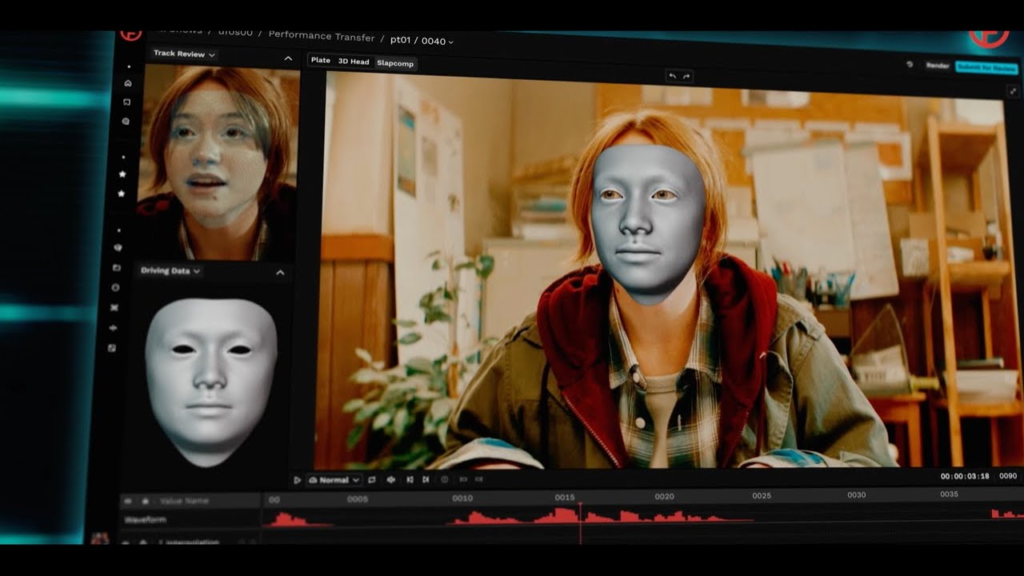Image resolution: width=1024 pixels, height=576 pixels.
Task: Expand viewer to fullscreen
Action: coord(1012,91)
